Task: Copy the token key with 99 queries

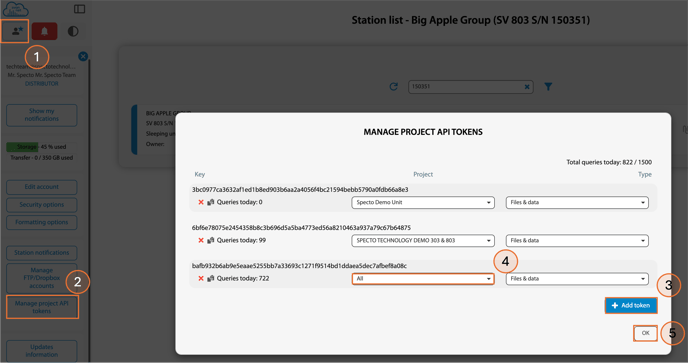Action: pos(211,241)
